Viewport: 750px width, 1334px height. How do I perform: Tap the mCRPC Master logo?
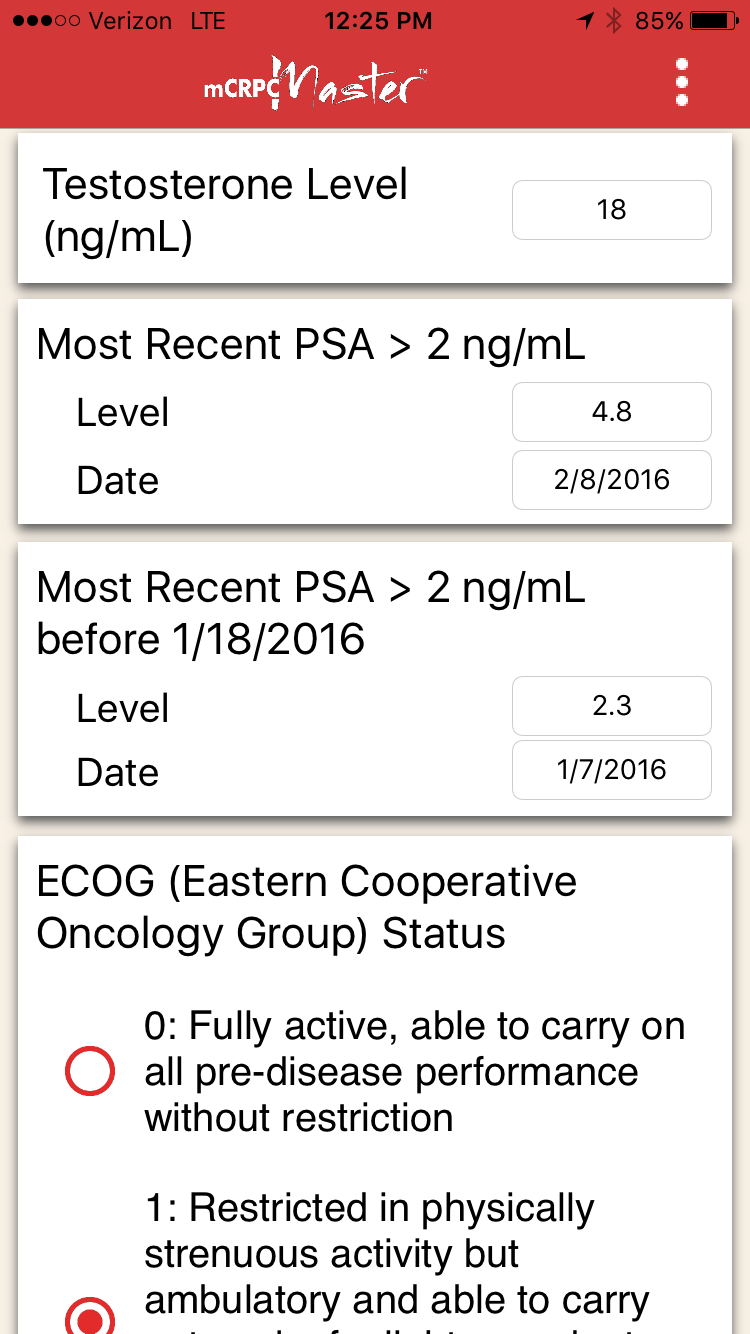(315, 82)
